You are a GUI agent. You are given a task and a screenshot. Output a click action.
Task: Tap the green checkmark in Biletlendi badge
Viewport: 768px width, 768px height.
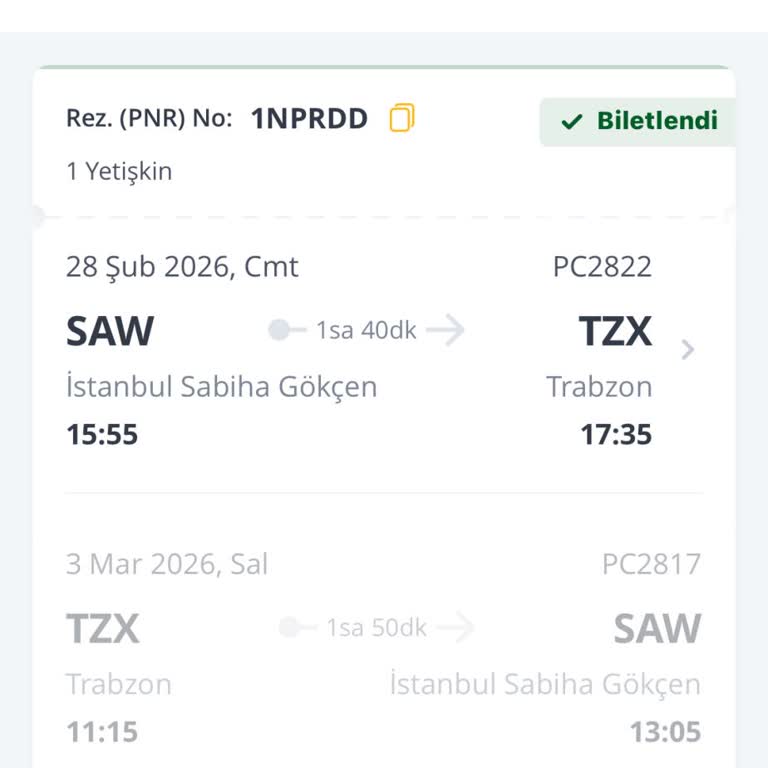(572, 122)
